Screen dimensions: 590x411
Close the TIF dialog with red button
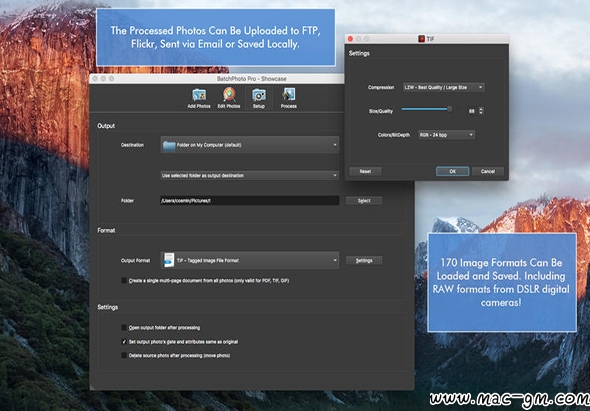point(350,39)
